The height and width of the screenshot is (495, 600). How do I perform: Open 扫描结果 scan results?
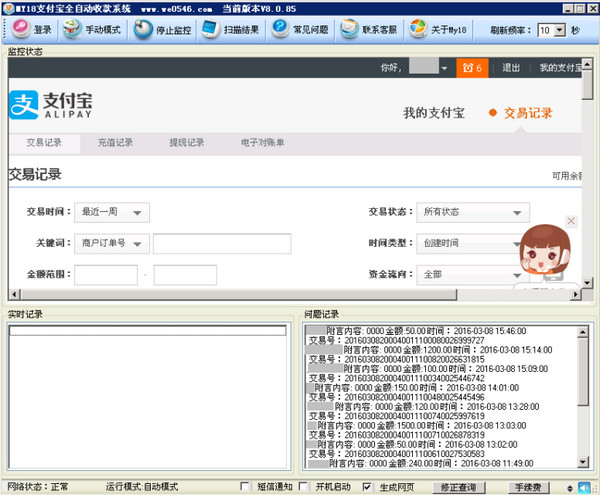(230, 30)
